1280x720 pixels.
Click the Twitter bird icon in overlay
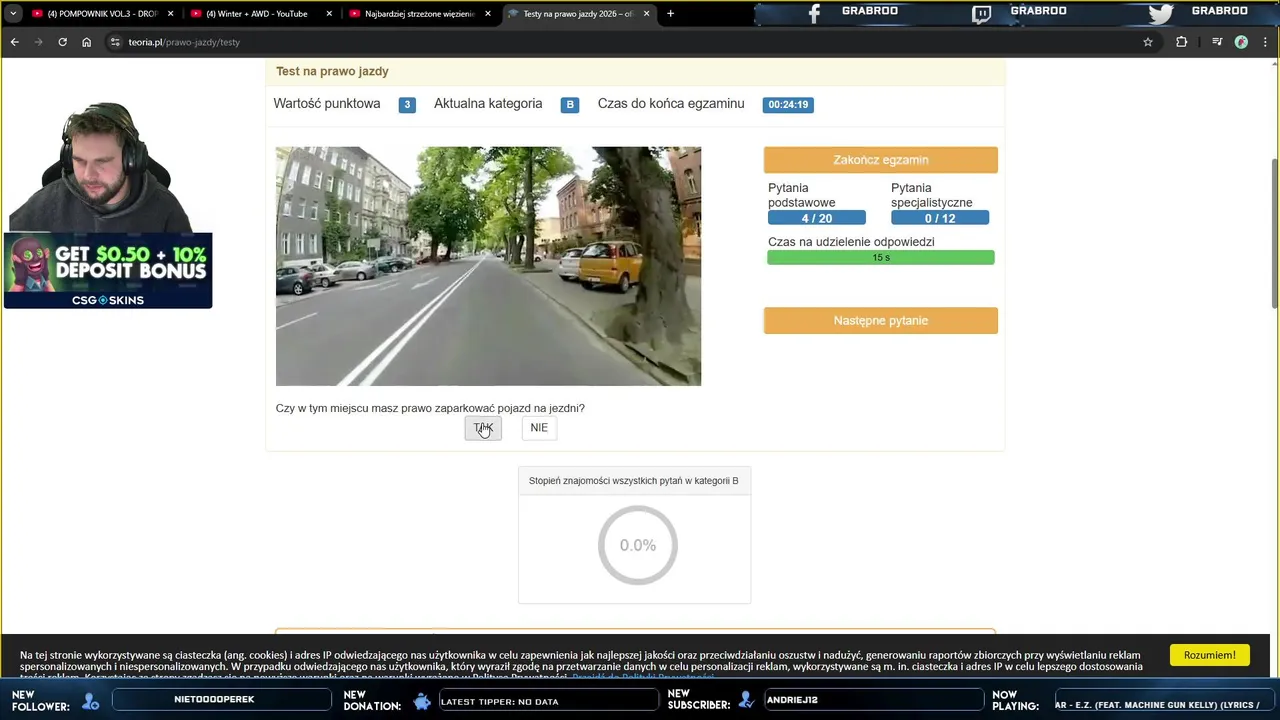coord(1160,14)
